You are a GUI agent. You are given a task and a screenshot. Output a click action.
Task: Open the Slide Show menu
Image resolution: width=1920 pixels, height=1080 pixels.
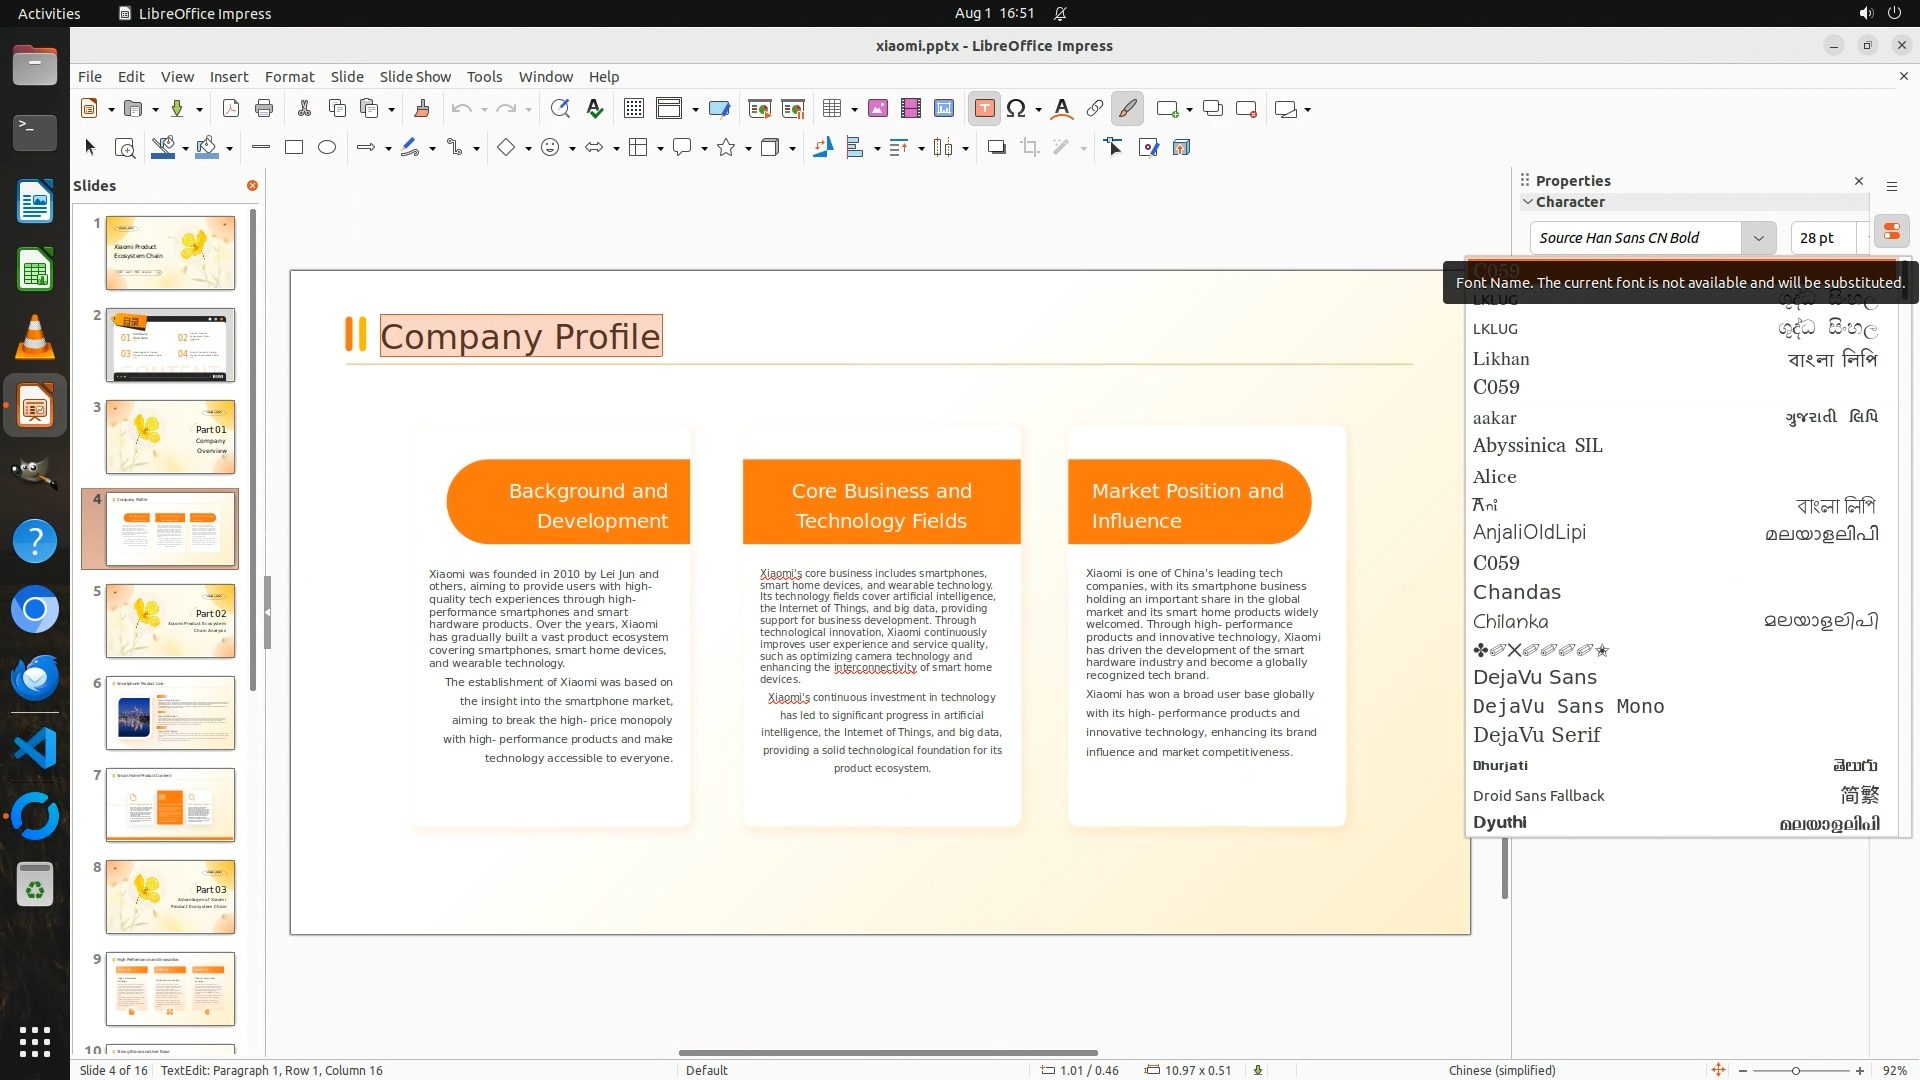click(415, 77)
